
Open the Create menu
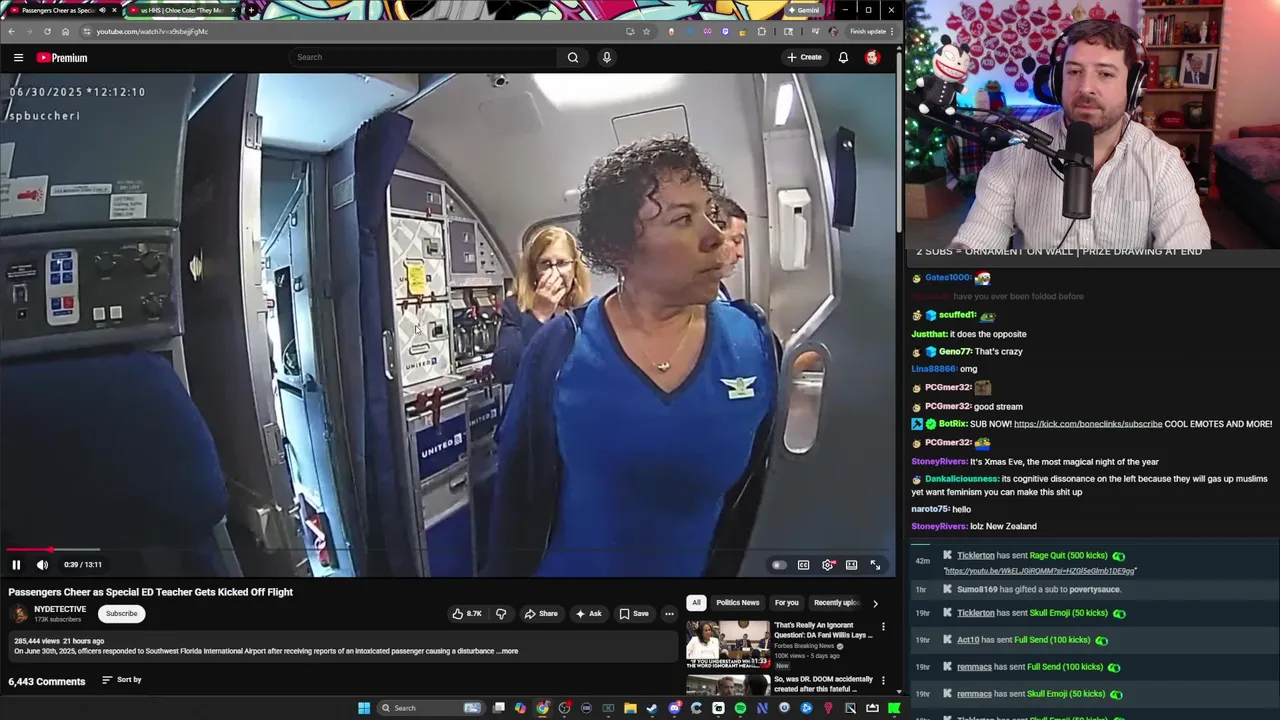[804, 57]
